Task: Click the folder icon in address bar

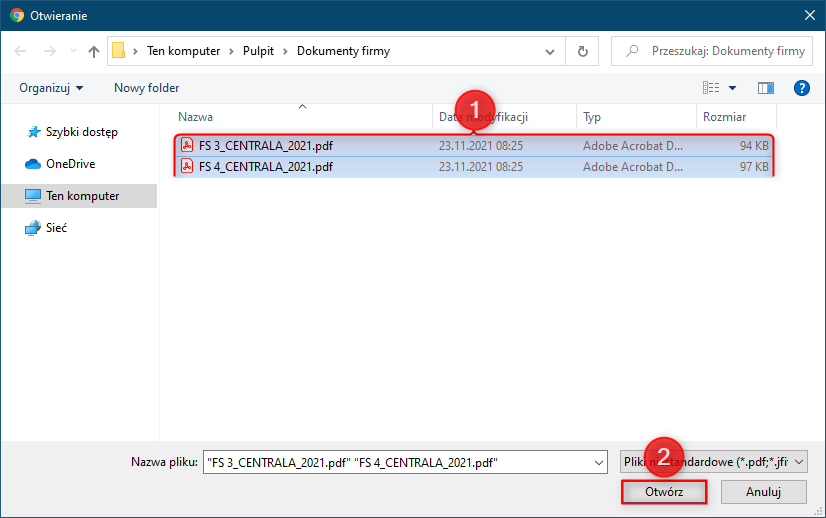Action: pyautogui.click(x=119, y=51)
